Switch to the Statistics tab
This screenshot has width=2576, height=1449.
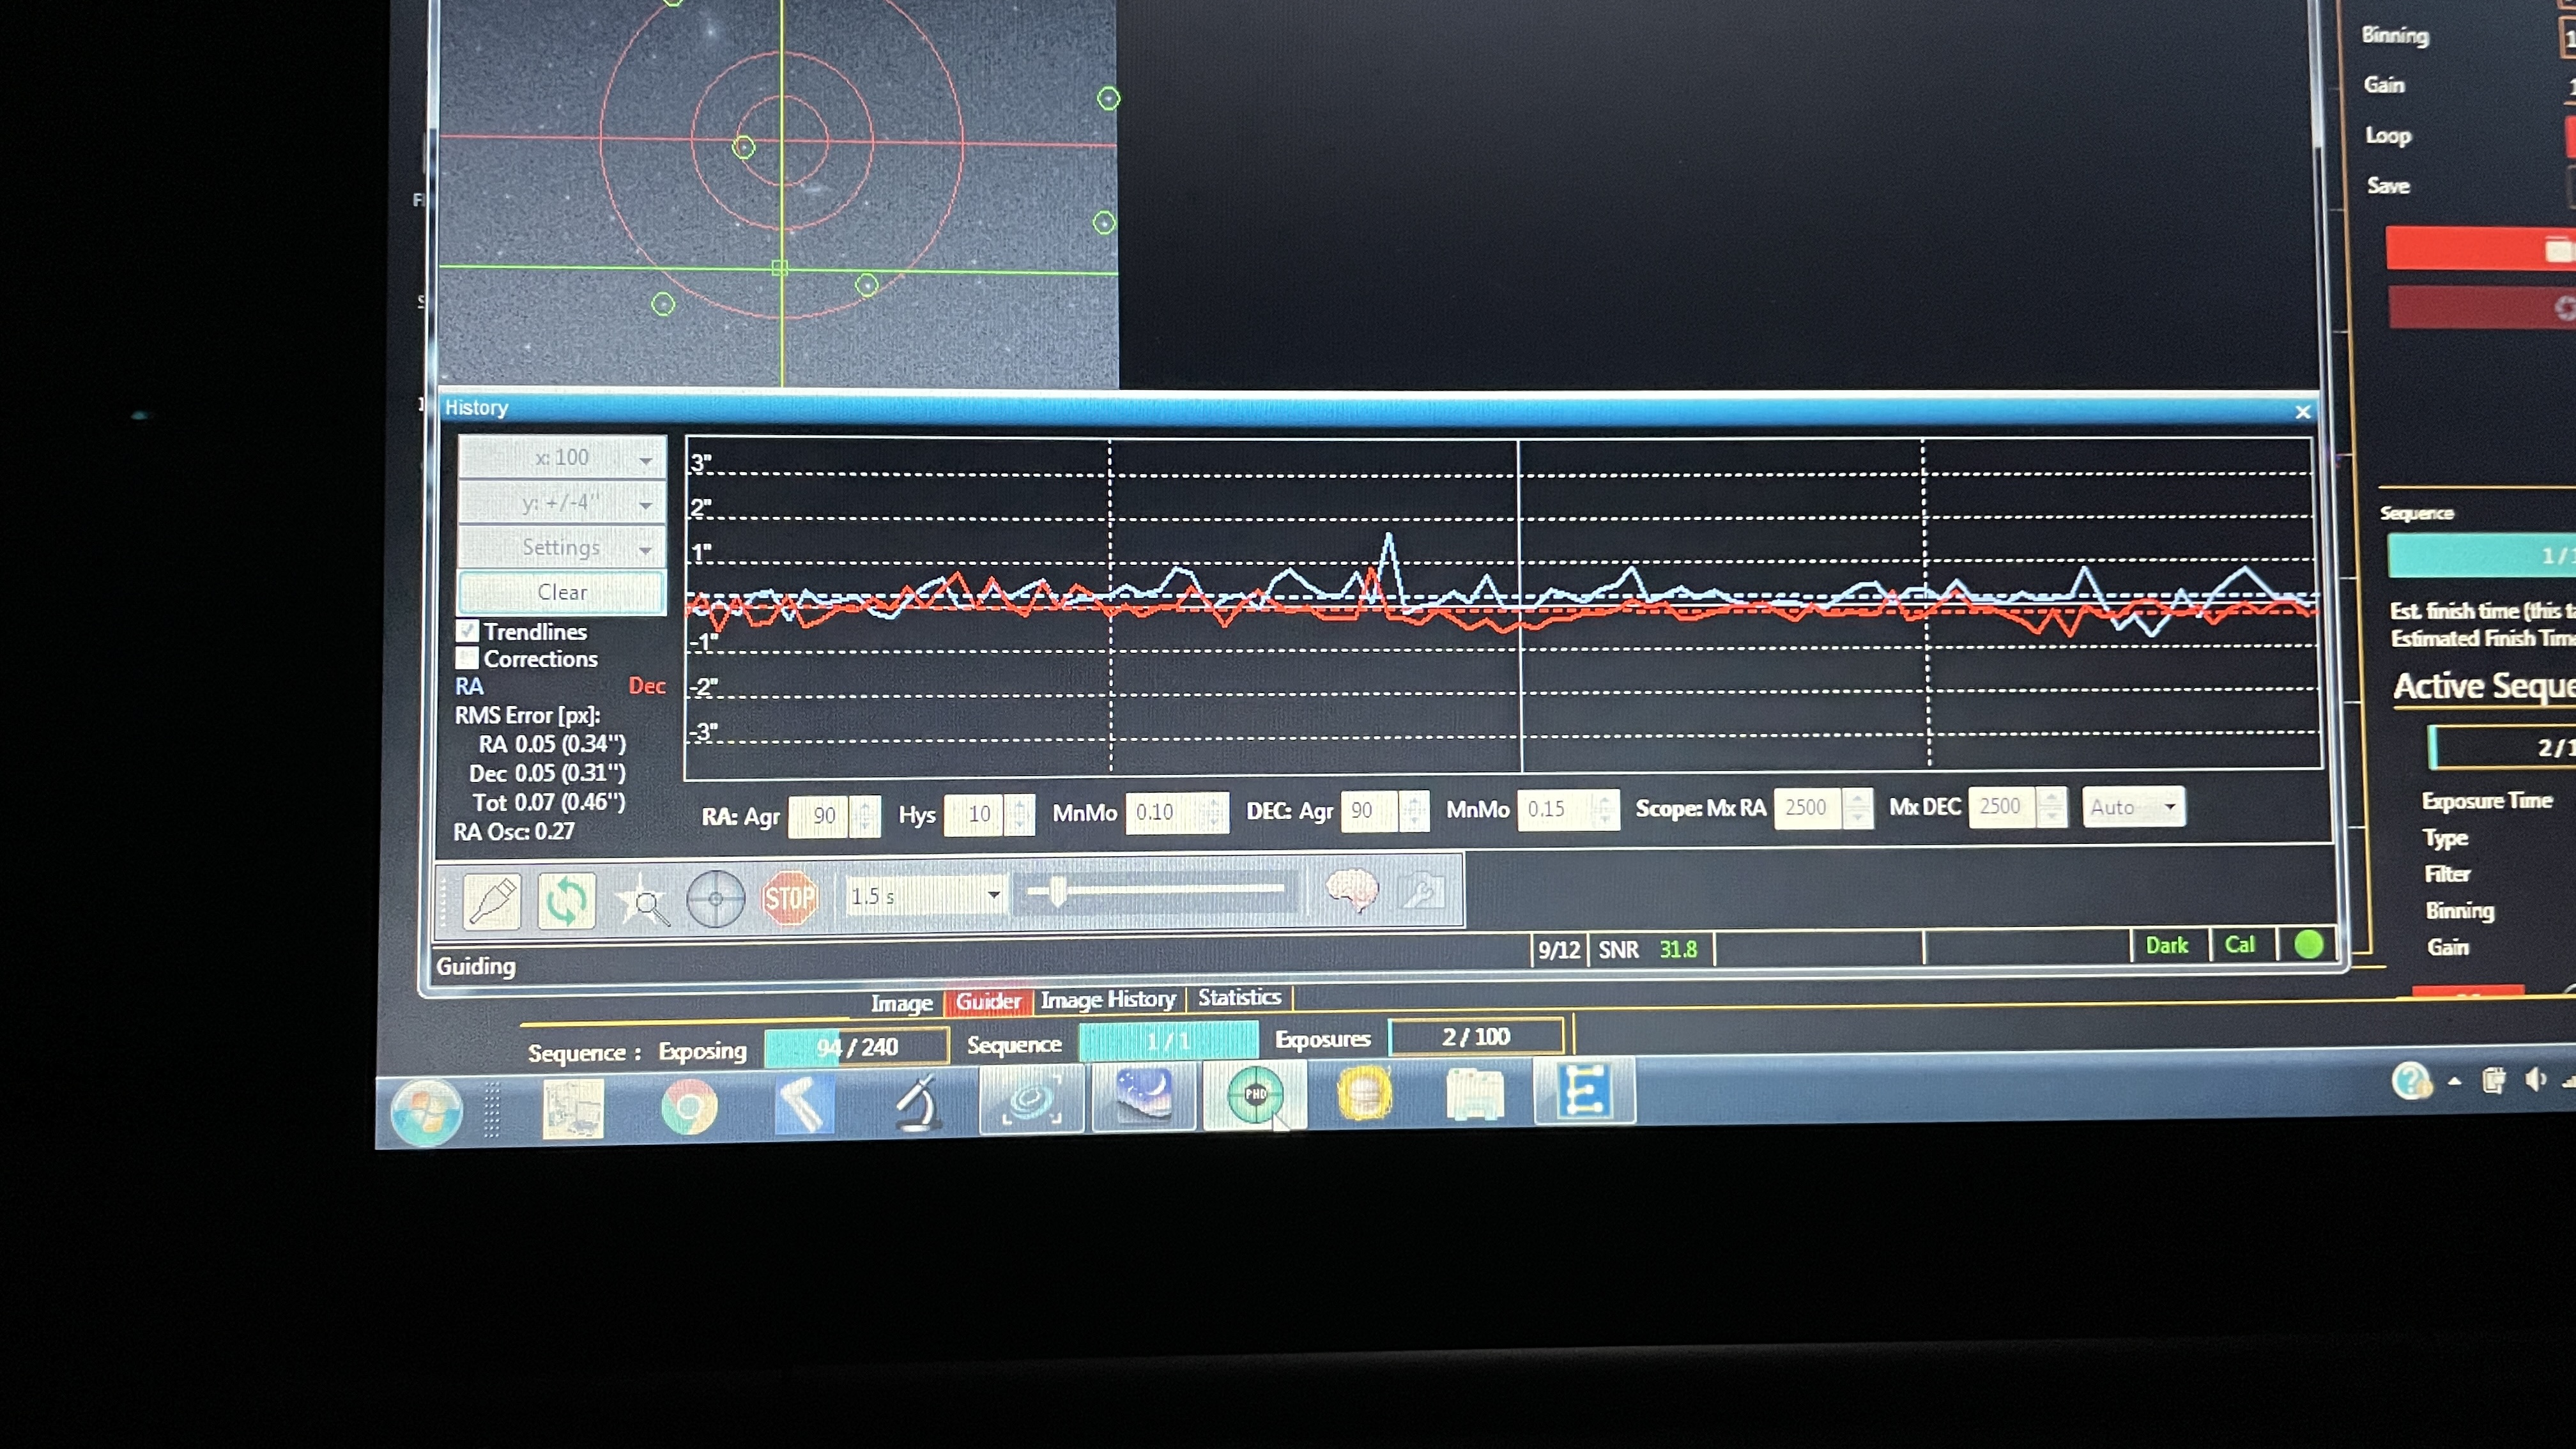click(1239, 997)
